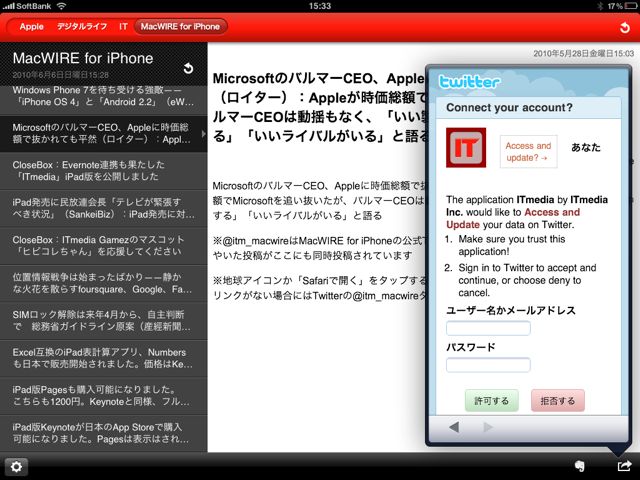Open settings gear at the bottom left
The width and height of the screenshot is (640, 480).
[16, 467]
